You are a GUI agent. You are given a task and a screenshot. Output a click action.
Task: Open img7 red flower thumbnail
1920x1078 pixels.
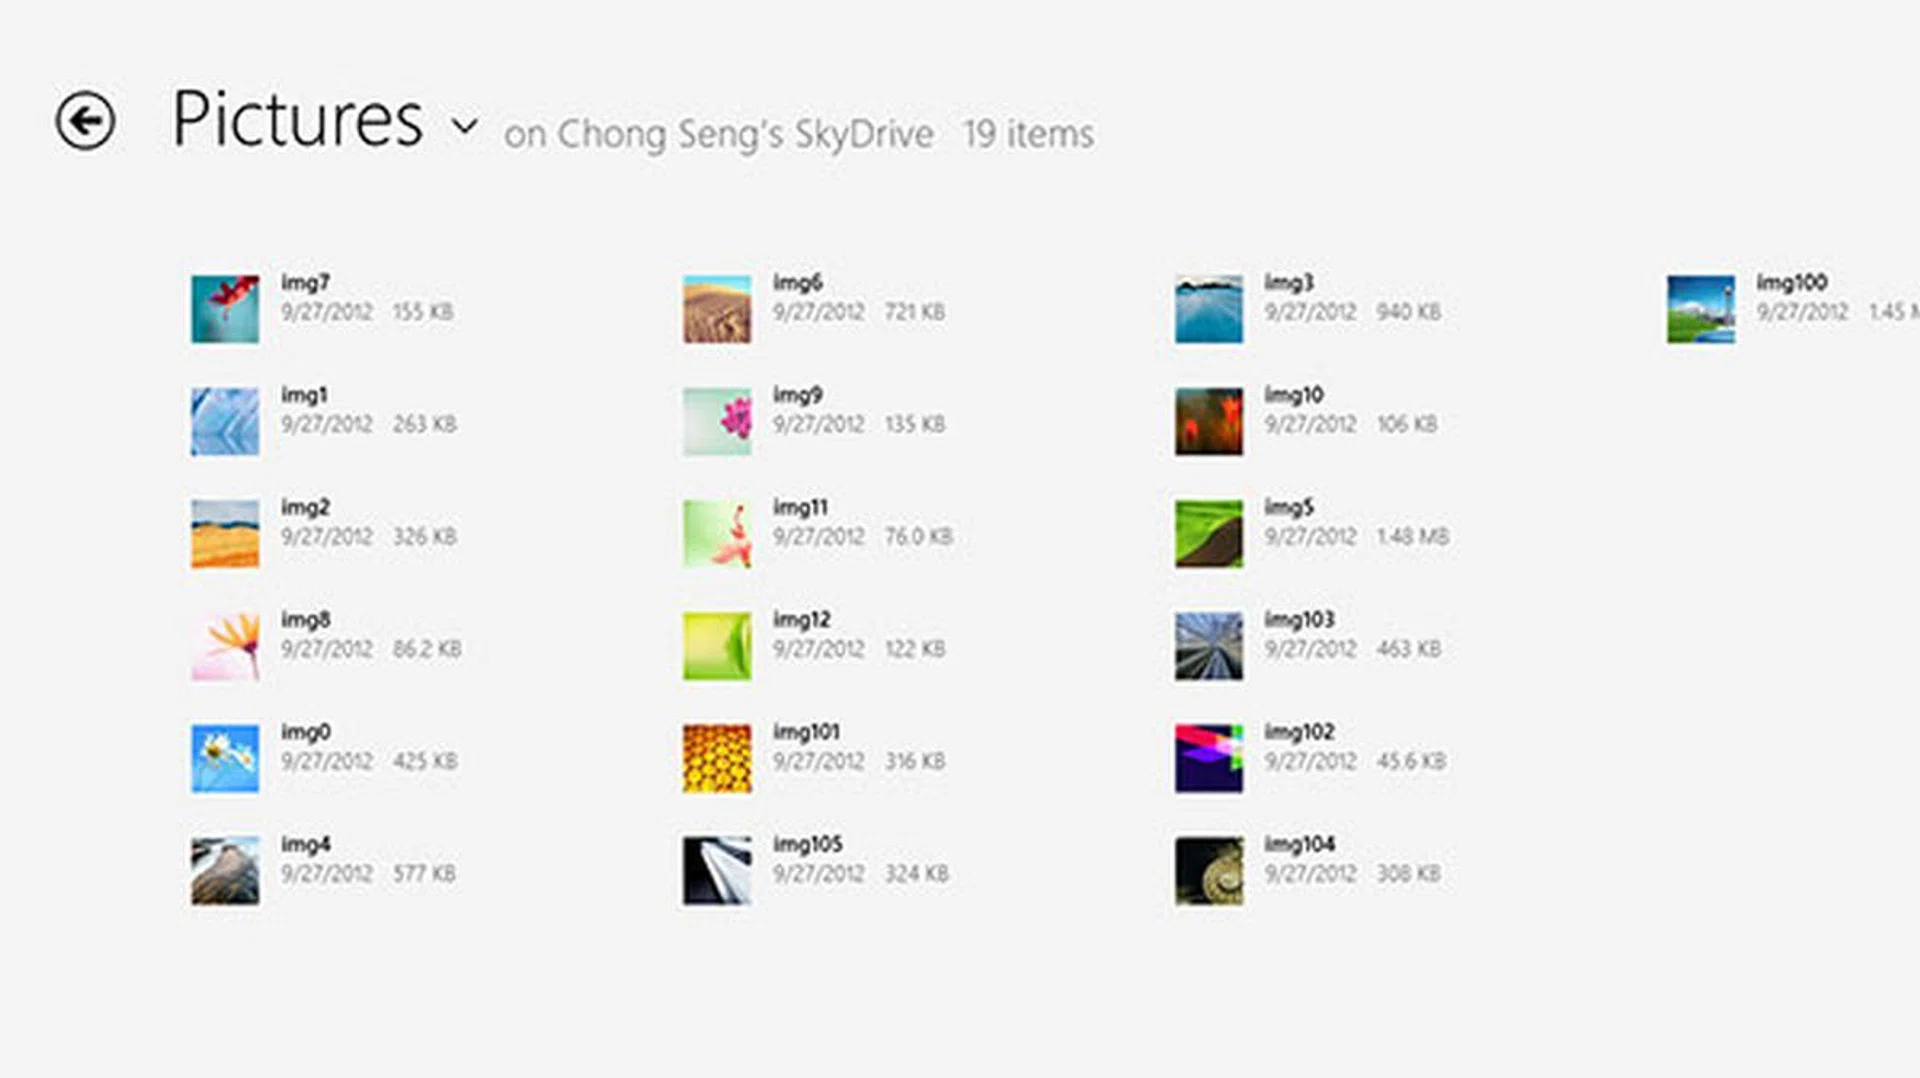pyautogui.click(x=225, y=309)
